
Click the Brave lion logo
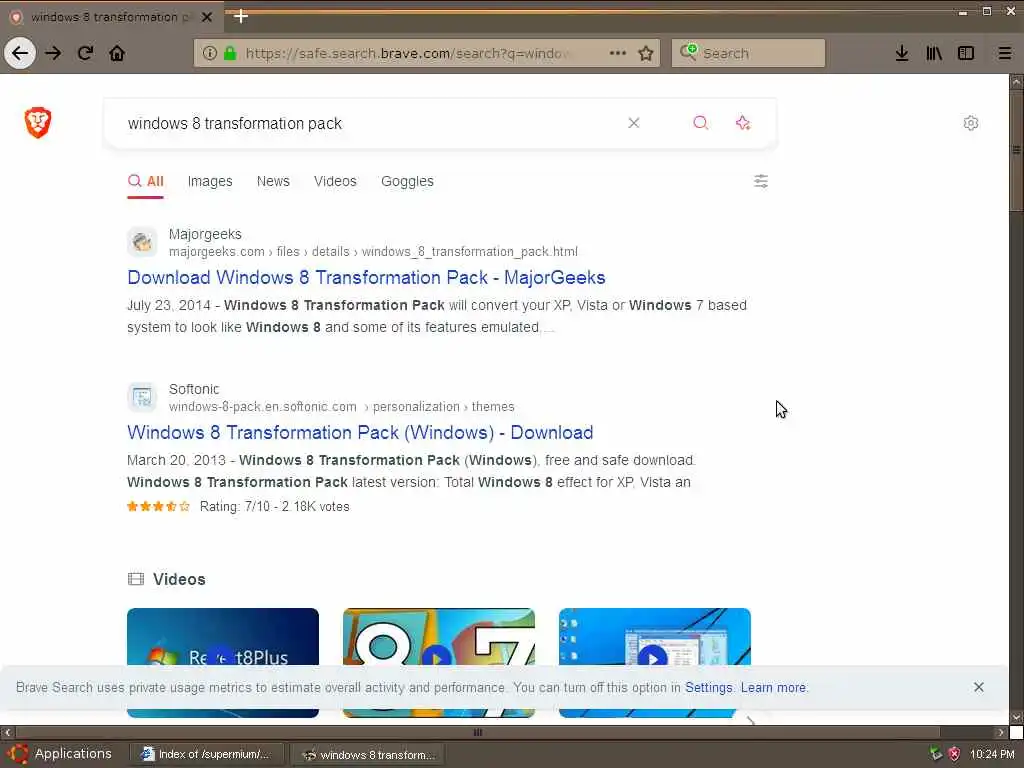pyautogui.click(x=38, y=122)
